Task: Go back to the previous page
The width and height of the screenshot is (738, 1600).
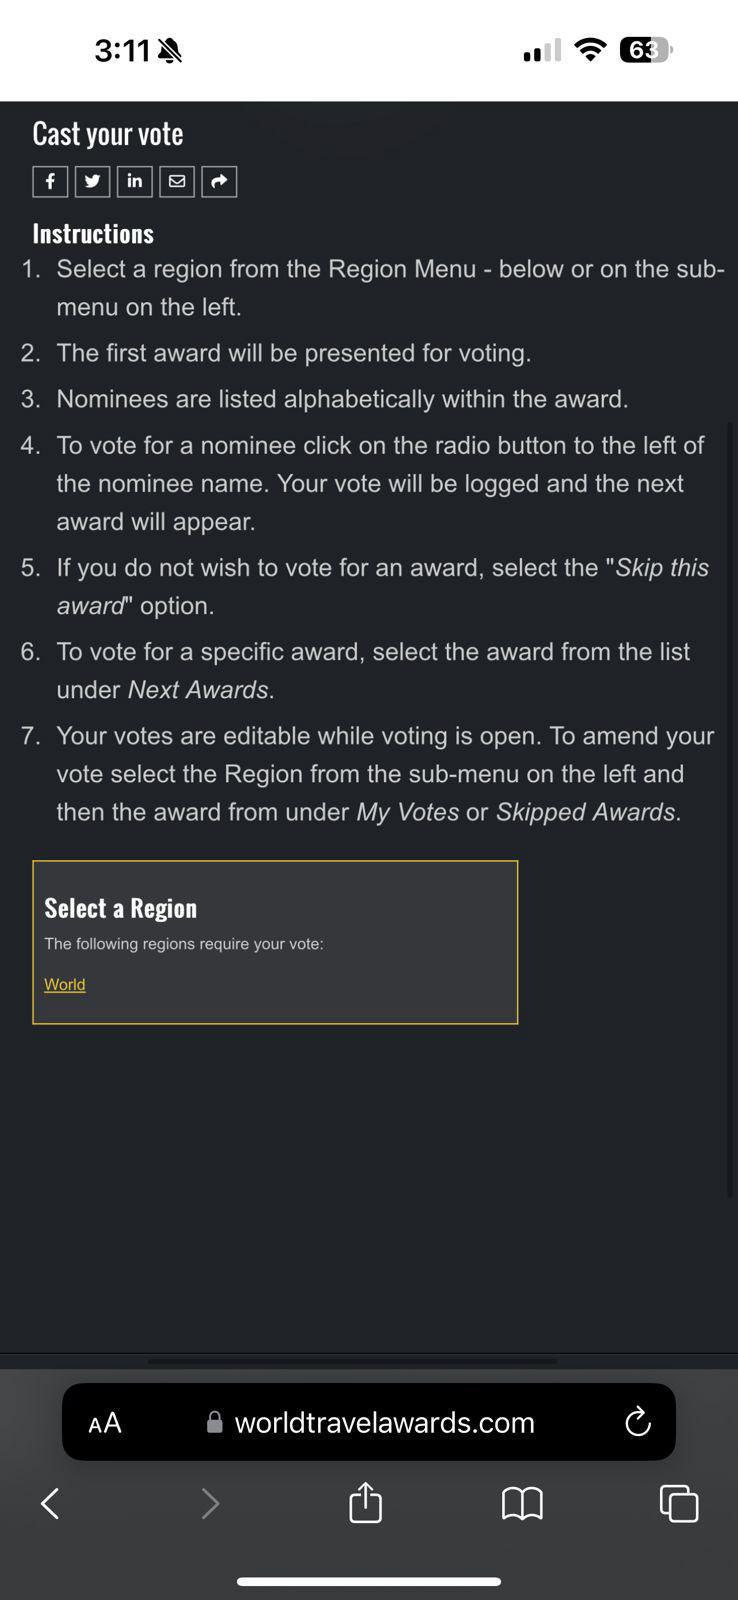Action: pyautogui.click(x=50, y=1502)
